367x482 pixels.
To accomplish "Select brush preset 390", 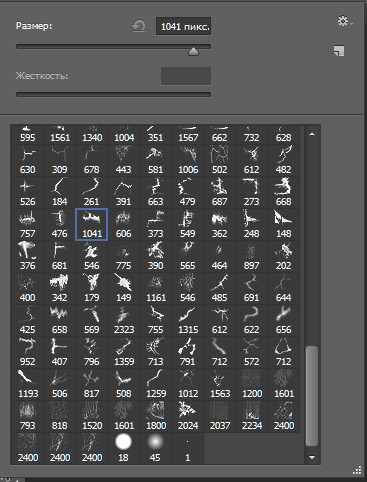I will [155, 257].
